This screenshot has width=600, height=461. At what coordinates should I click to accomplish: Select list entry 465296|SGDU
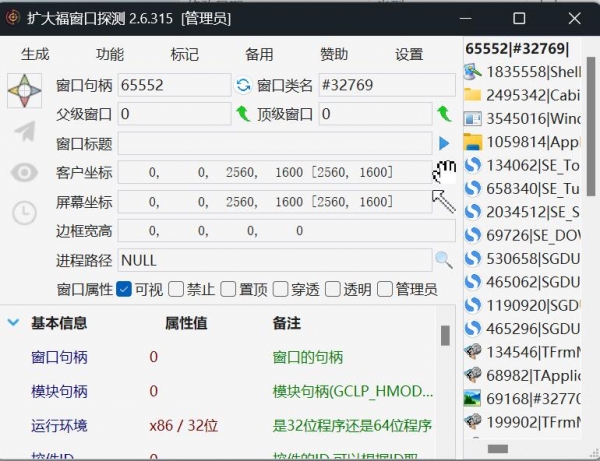click(522, 329)
